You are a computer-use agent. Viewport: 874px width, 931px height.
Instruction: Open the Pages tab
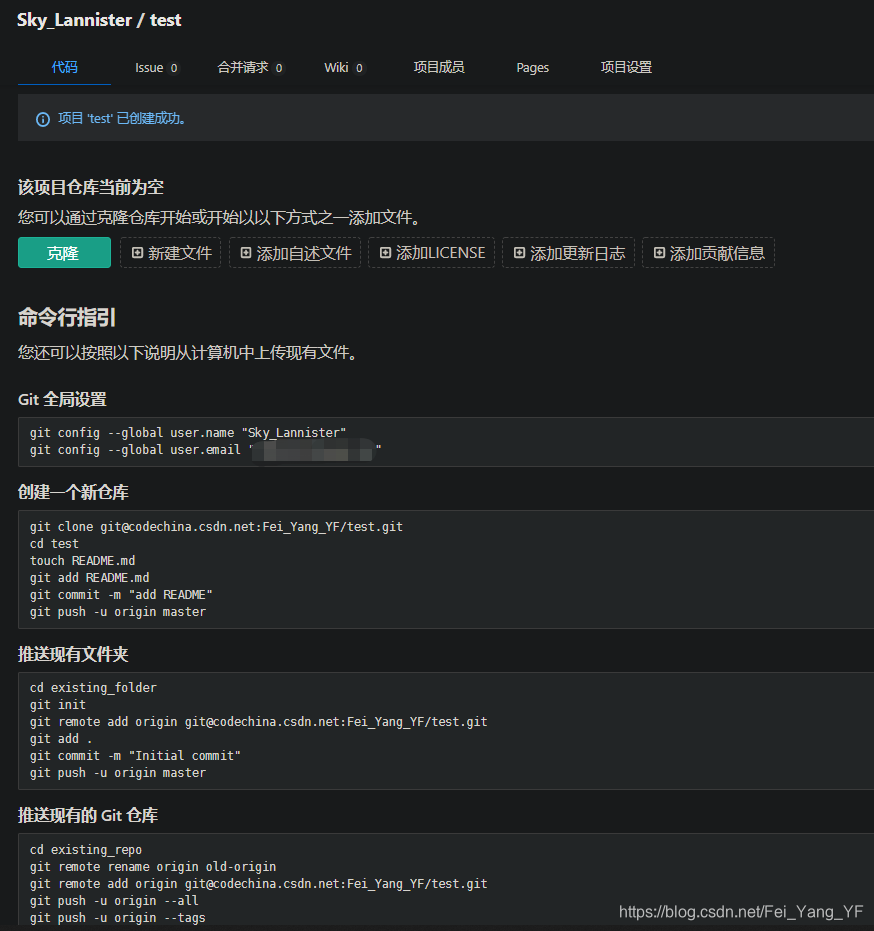[532, 68]
